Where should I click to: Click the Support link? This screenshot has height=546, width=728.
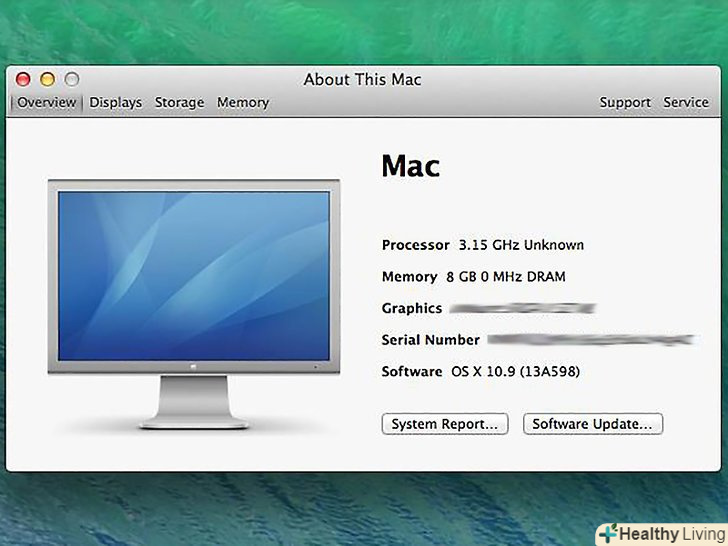(625, 103)
